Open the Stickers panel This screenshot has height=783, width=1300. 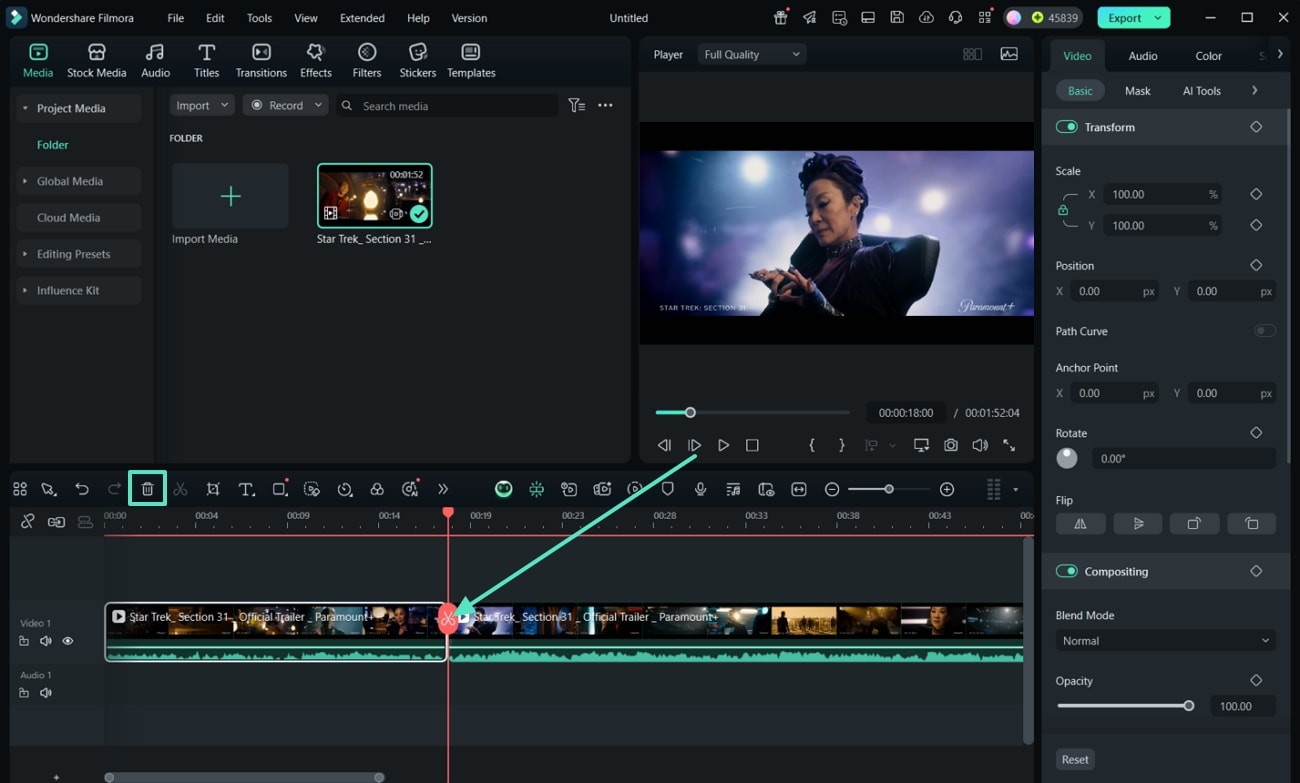click(x=418, y=60)
